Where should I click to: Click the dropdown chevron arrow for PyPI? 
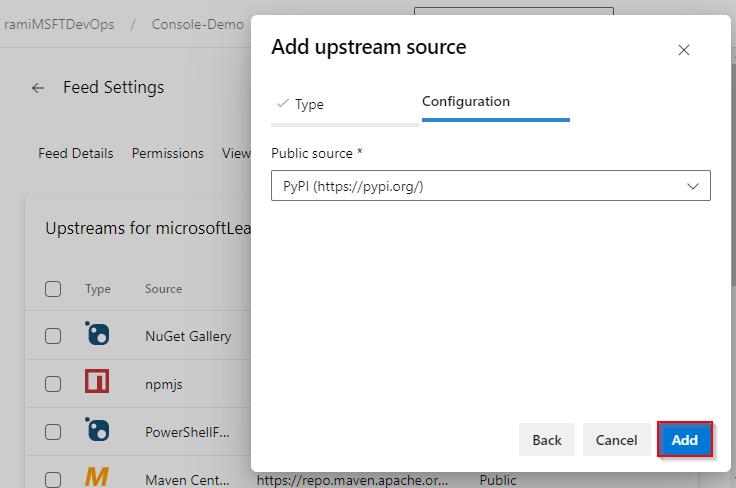[x=693, y=186]
